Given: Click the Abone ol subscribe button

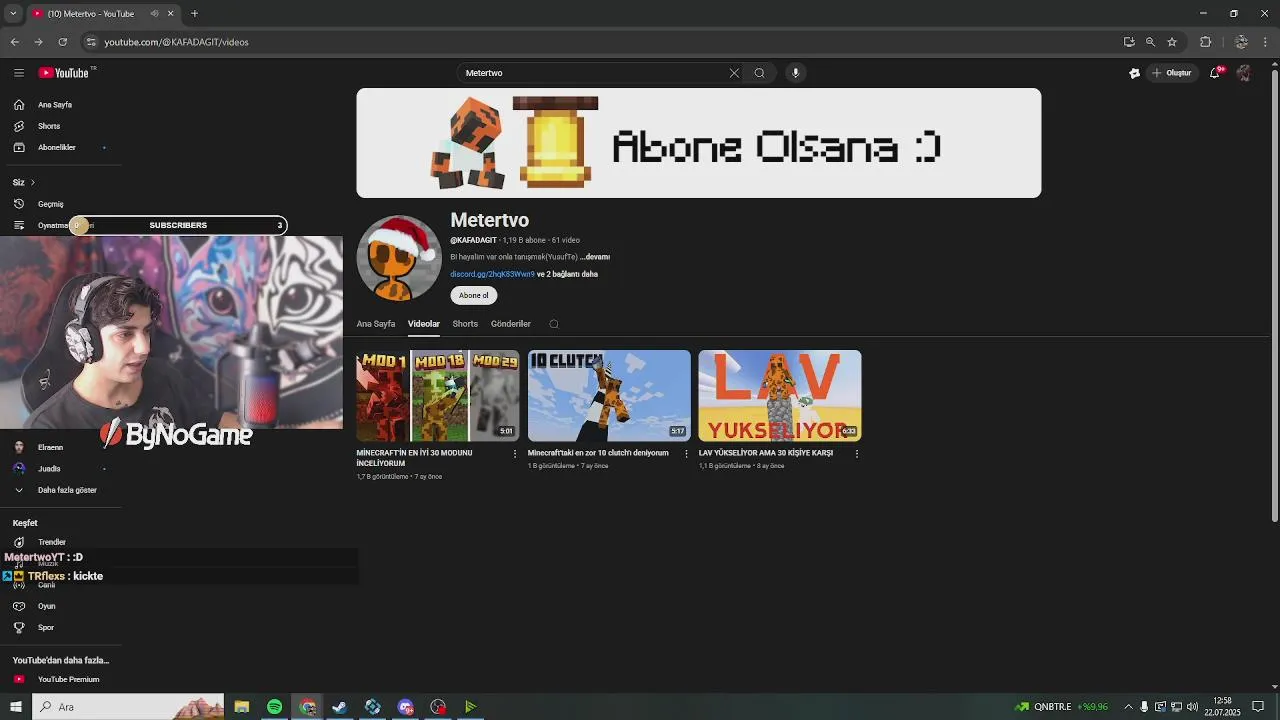Looking at the screenshot, I should coord(474,295).
